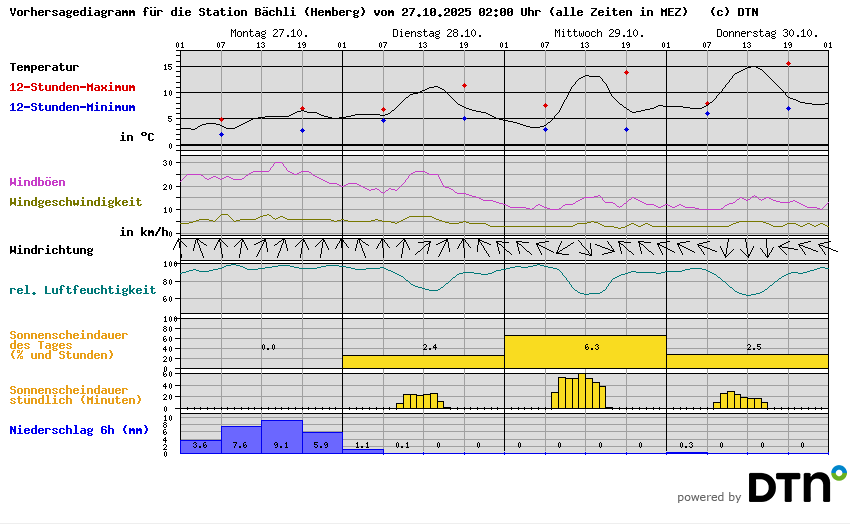The width and height of the screenshot is (850, 524).
Task: Click the 12-Stunden-Minimum legend label
Action: click(72, 107)
